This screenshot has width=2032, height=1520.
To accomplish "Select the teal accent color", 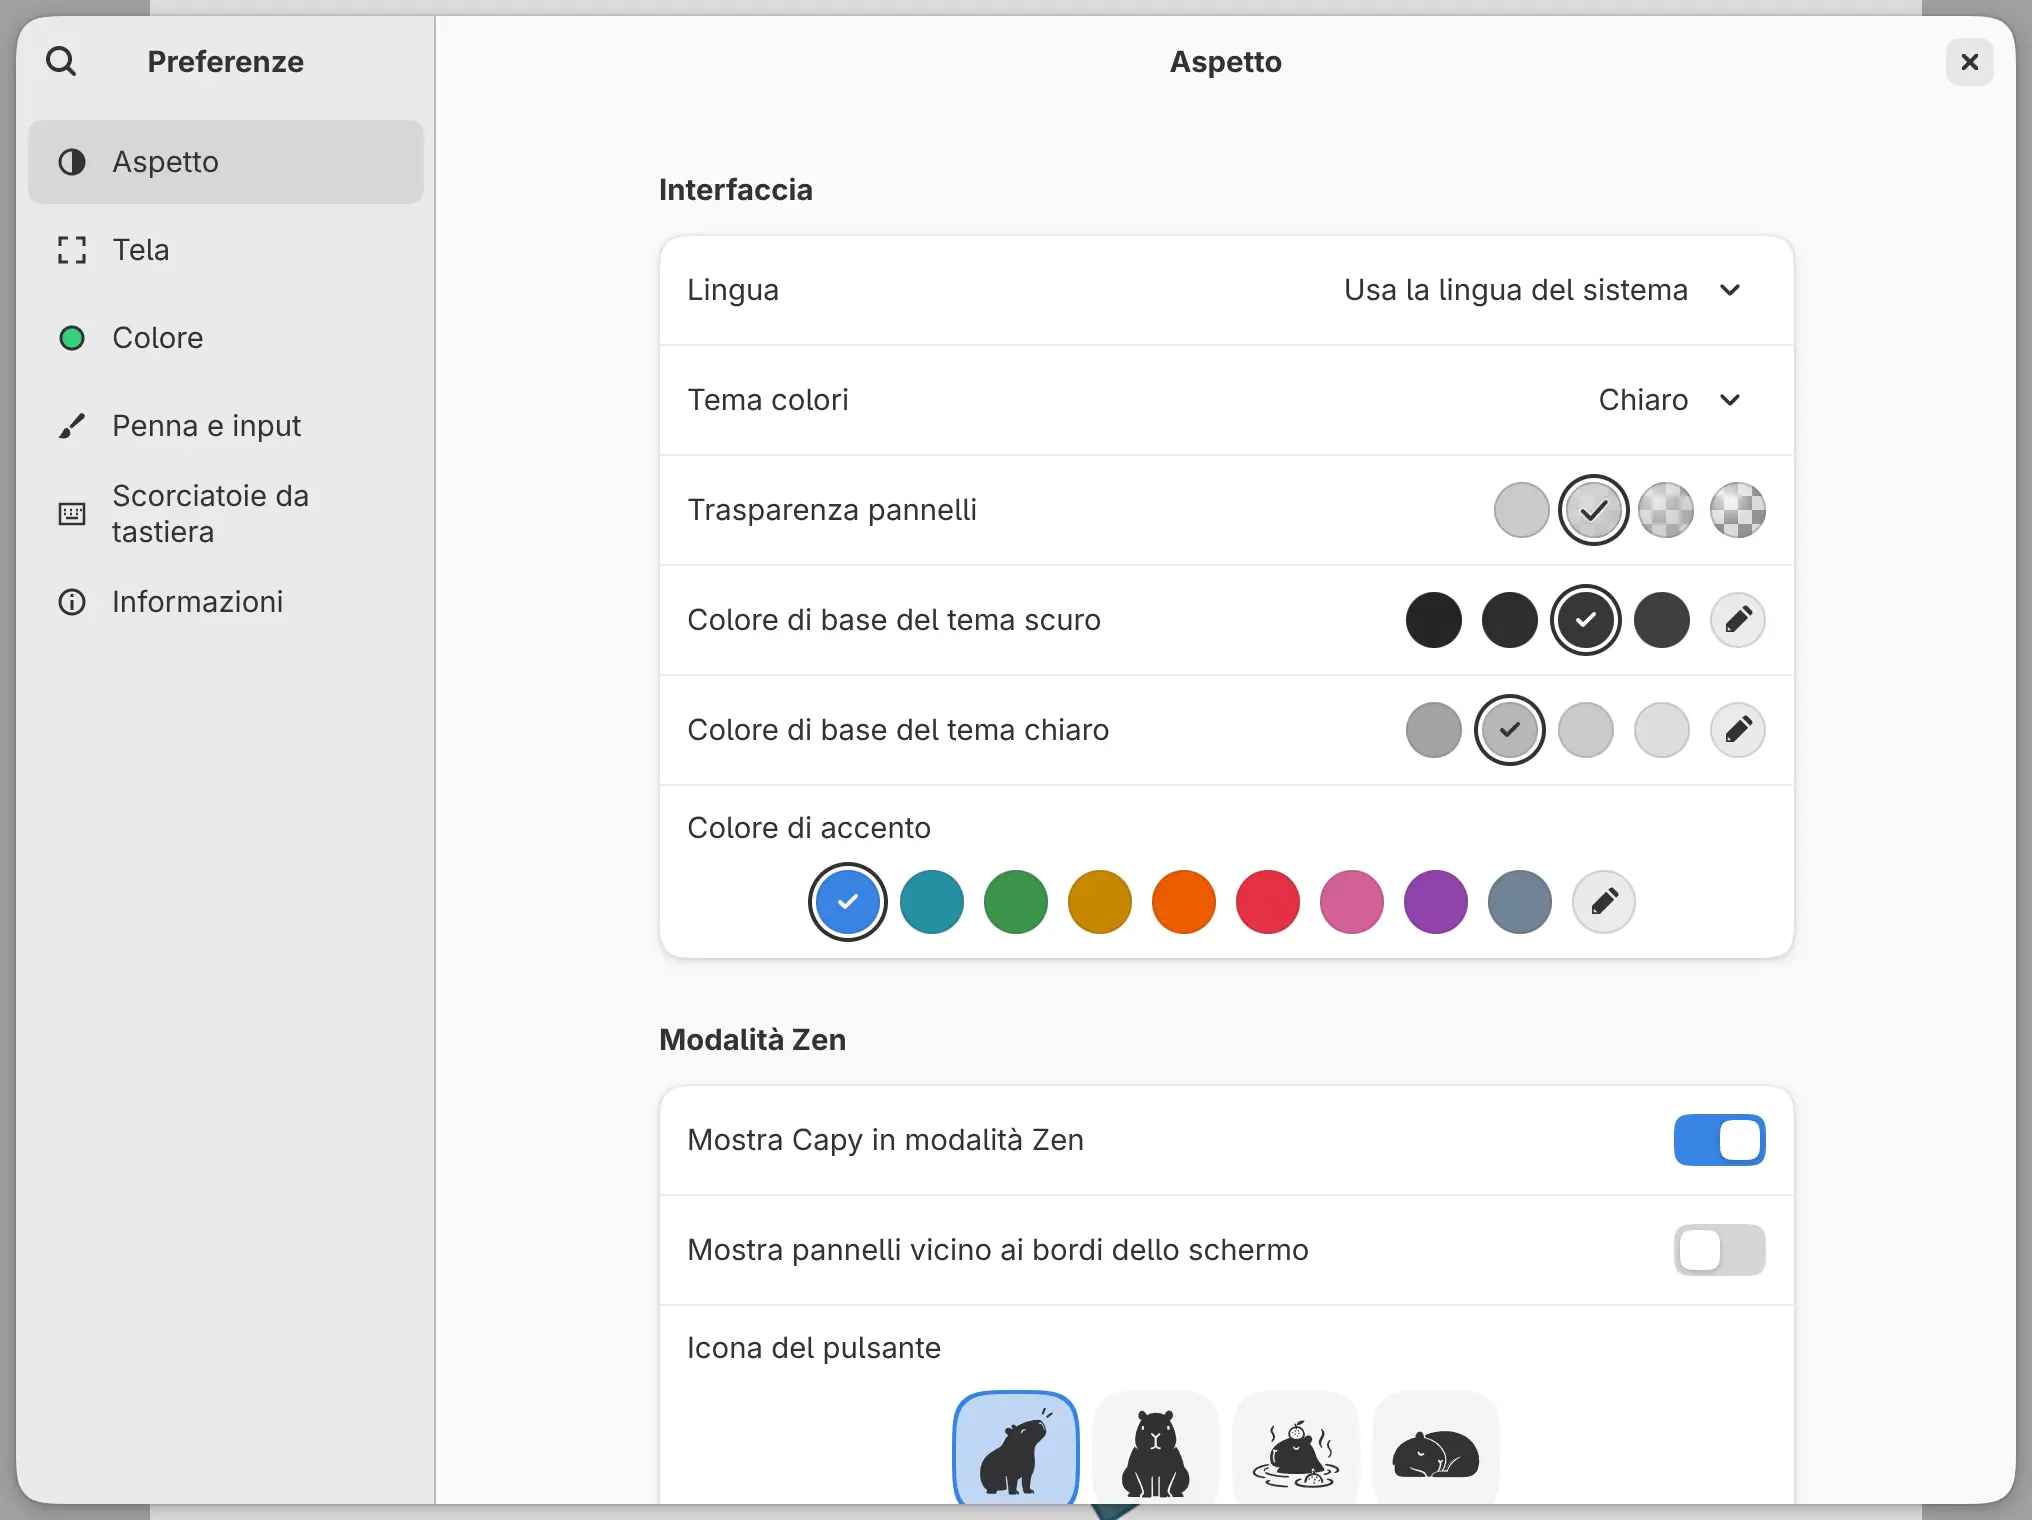I will tap(932, 902).
